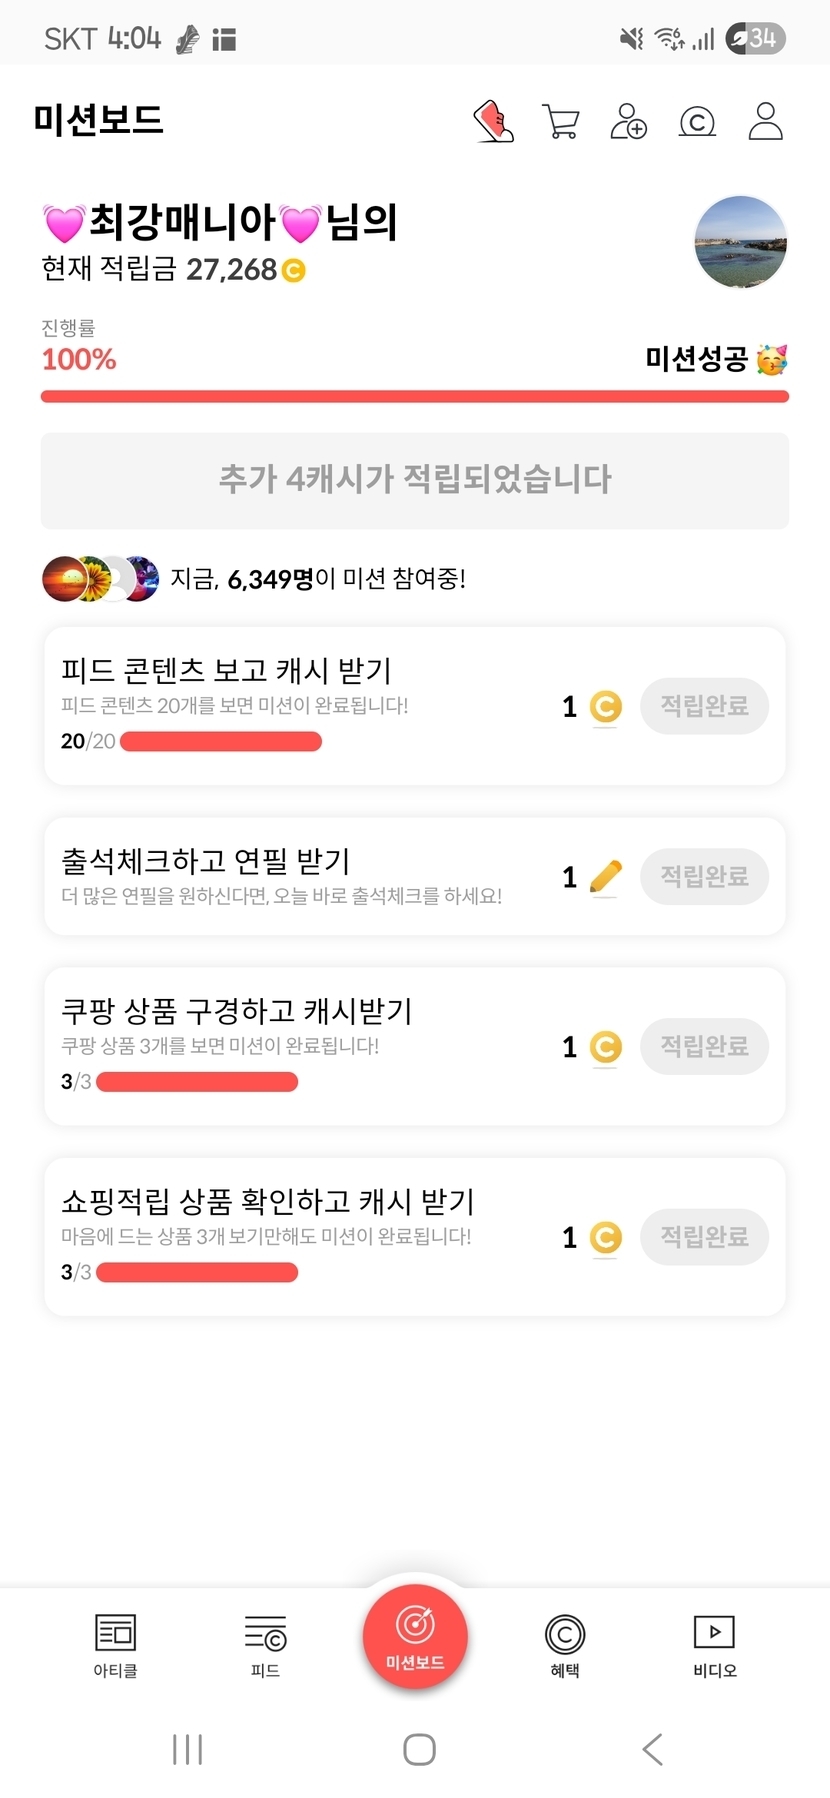The height and width of the screenshot is (1798, 830).
Task: Switch to the 피드 tab
Action: (x=265, y=1645)
